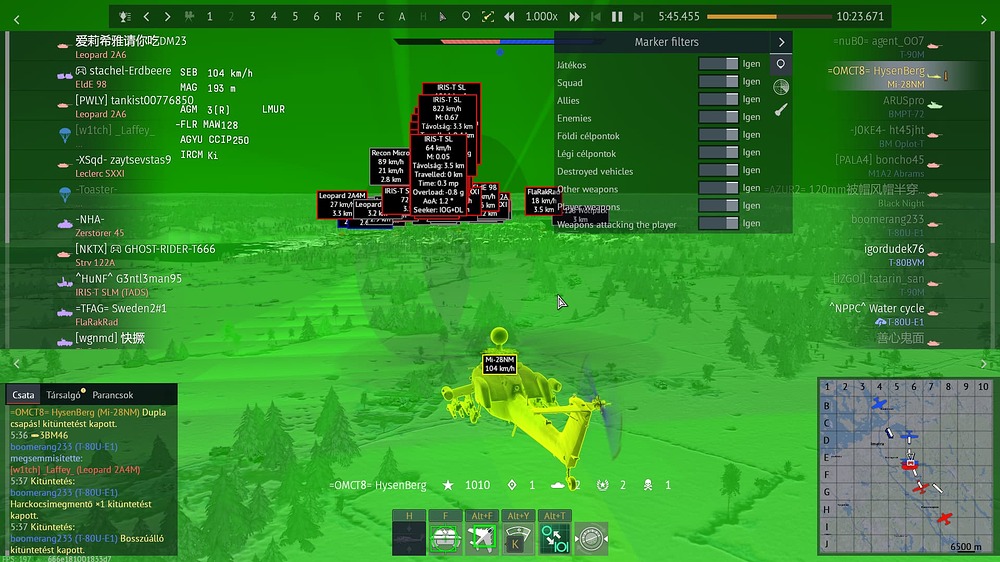The width and height of the screenshot is (1000, 562).
Task: Toggle the Földi célpontok filter
Action: point(718,135)
